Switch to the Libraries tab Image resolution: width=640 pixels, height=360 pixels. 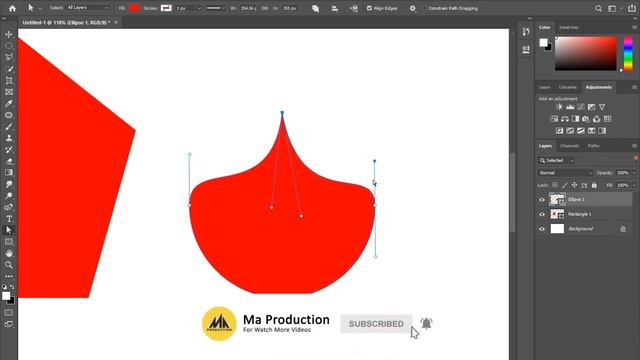567,87
